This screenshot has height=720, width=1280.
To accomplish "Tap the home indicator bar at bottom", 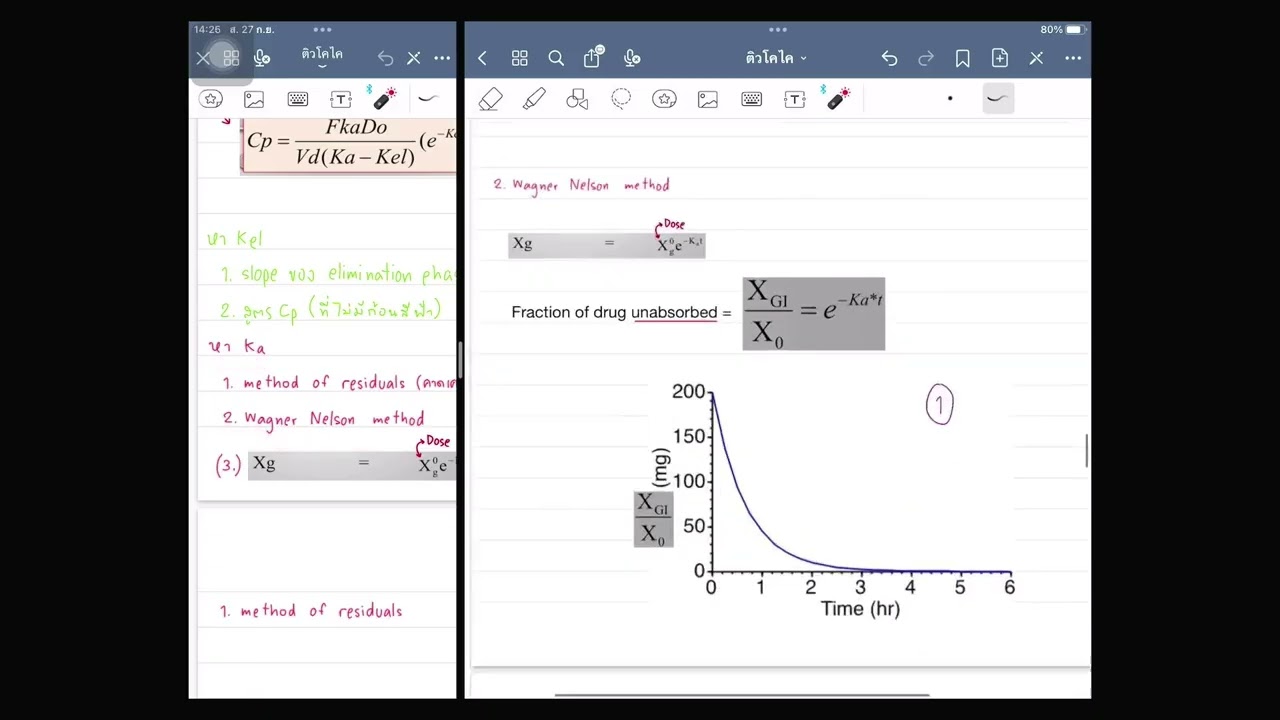I will point(742,695).
